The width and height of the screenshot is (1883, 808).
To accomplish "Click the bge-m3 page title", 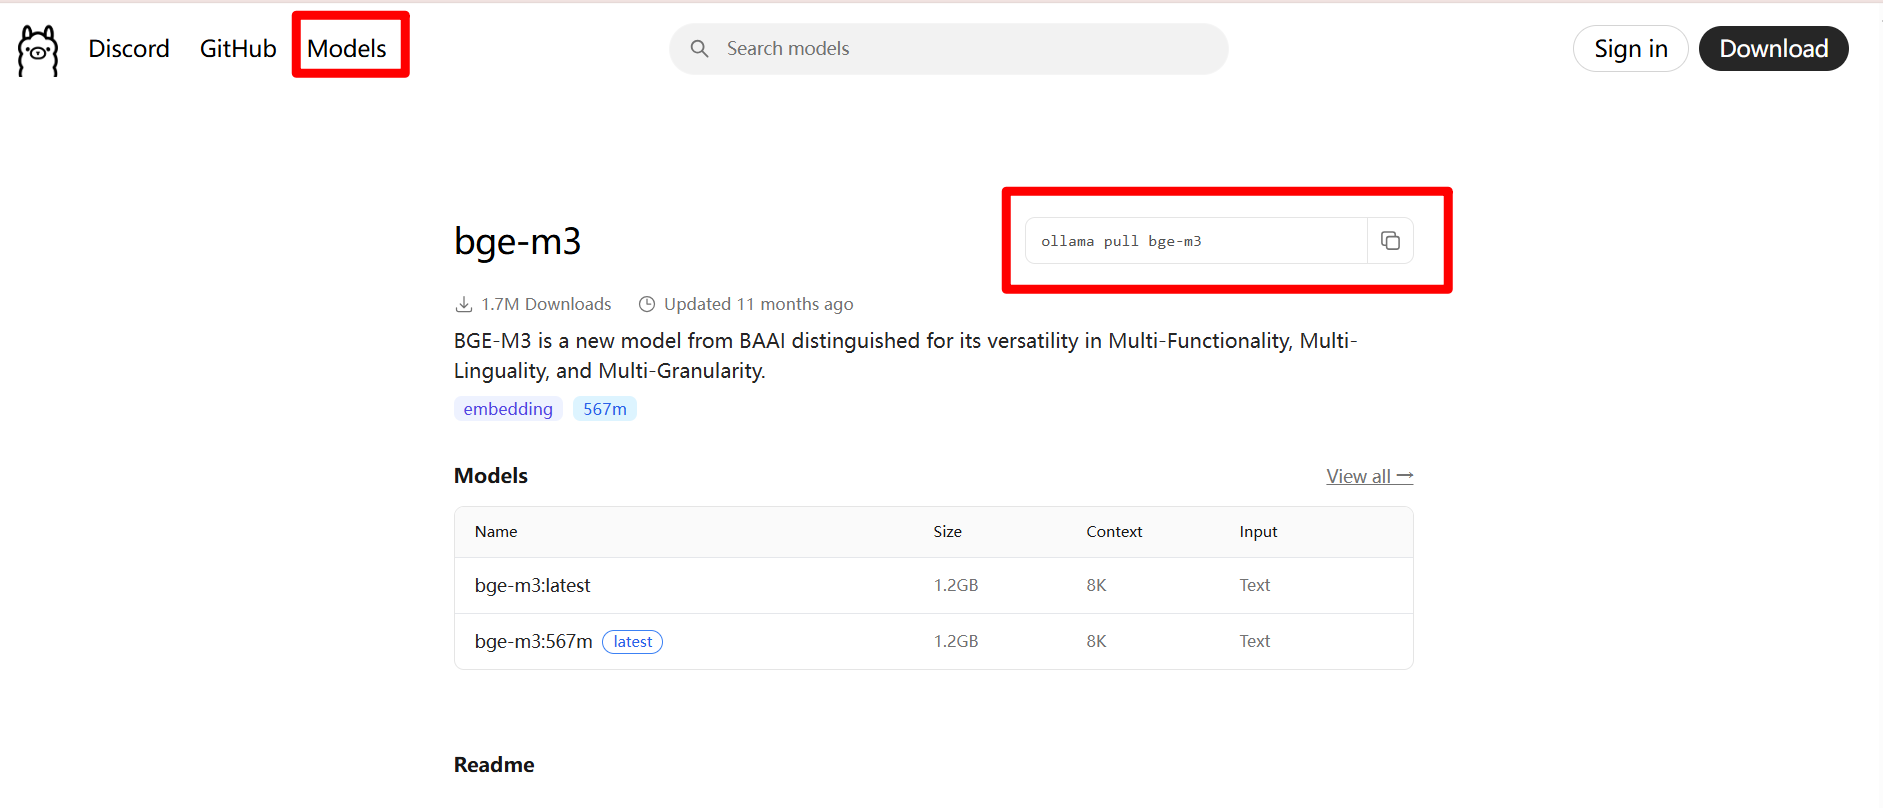I will (x=517, y=242).
